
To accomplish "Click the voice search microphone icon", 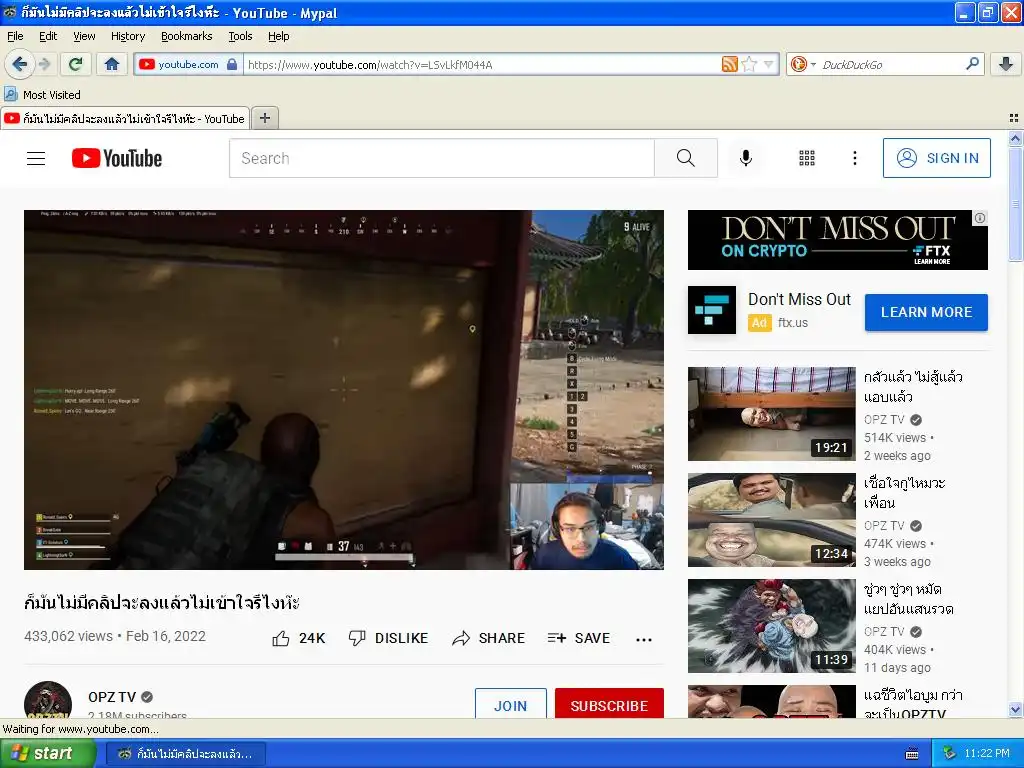I will [746, 158].
